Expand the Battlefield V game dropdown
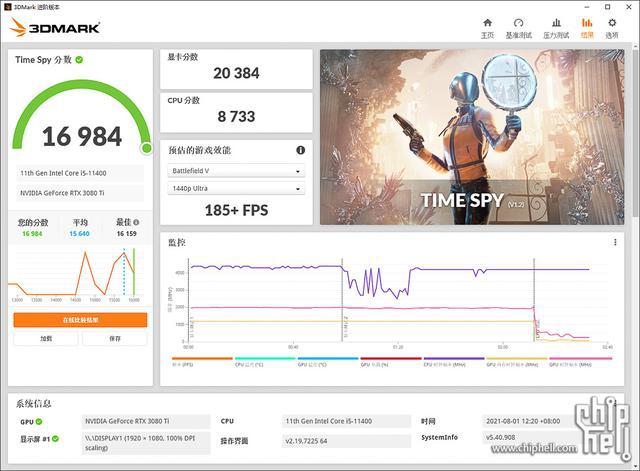Image resolution: width=640 pixels, height=471 pixels. pos(236,170)
